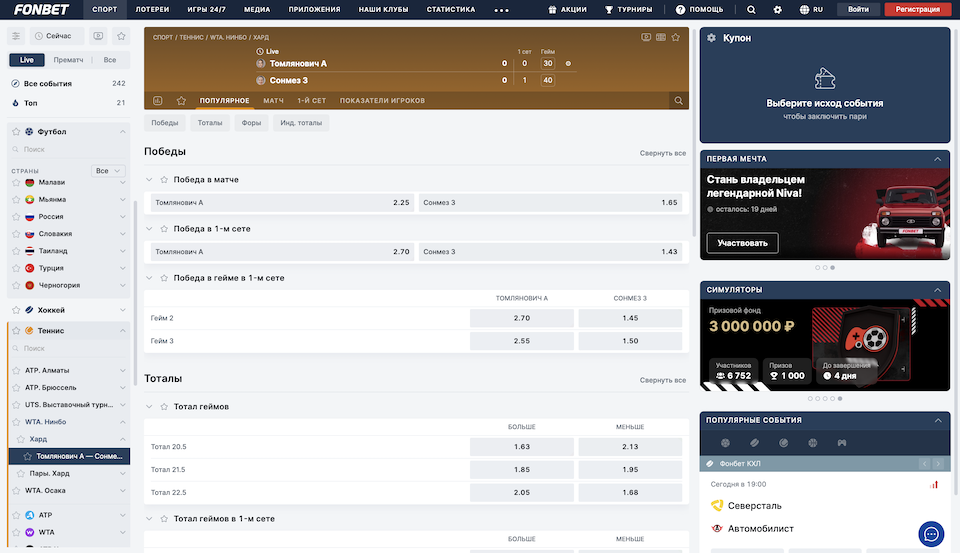The width and height of the screenshot is (960, 553).
Task: Click the Регистрация button
Action: click(917, 9)
